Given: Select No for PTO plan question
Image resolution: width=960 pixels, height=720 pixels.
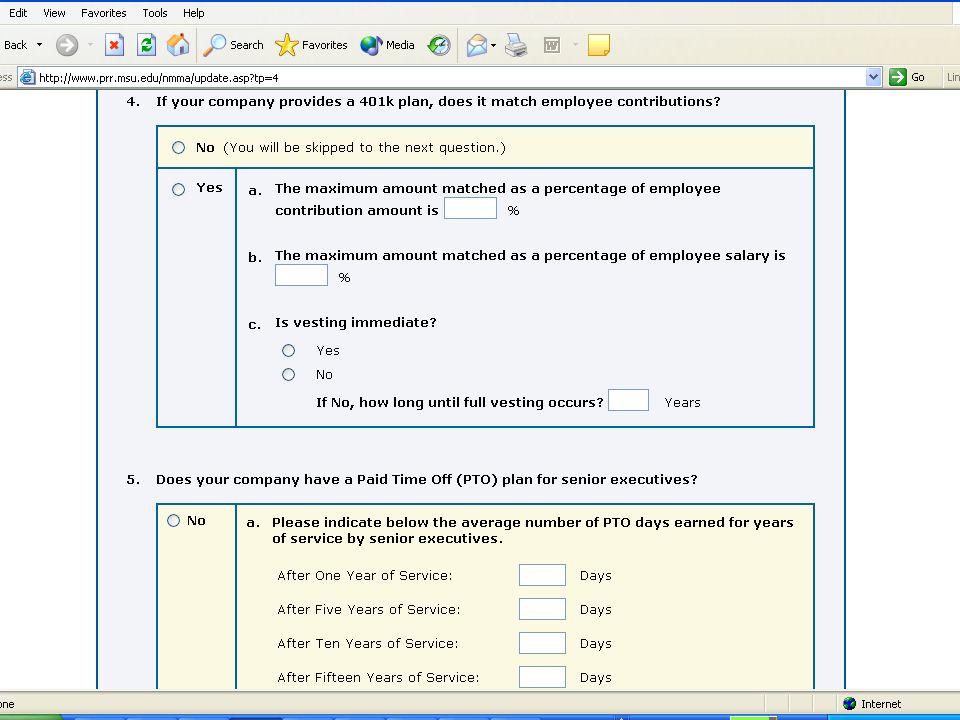Looking at the screenshot, I should point(173,520).
